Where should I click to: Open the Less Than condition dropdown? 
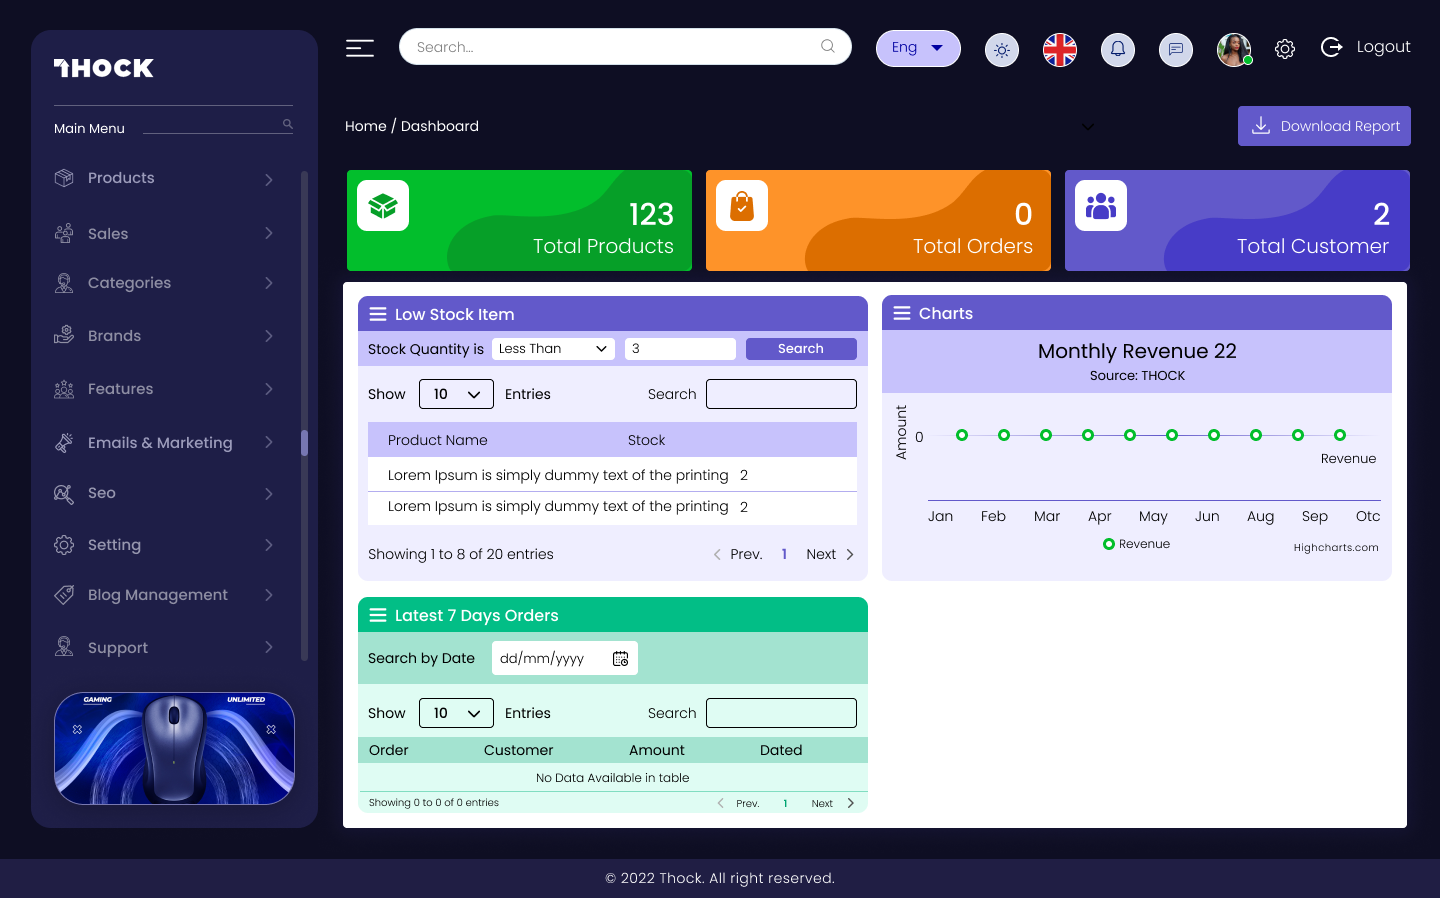coord(553,349)
